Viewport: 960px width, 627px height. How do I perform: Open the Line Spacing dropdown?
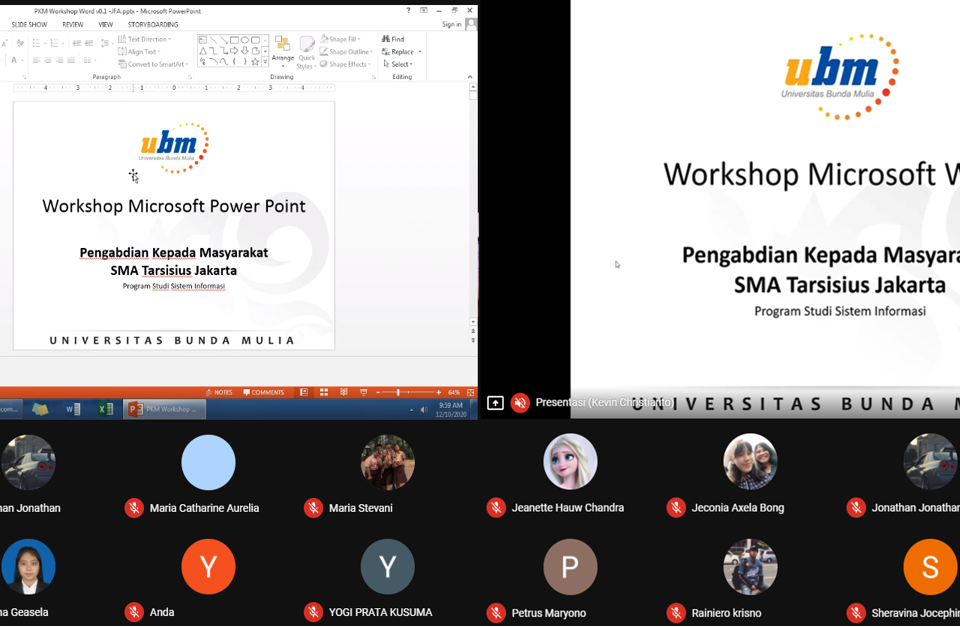click(x=106, y=43)
